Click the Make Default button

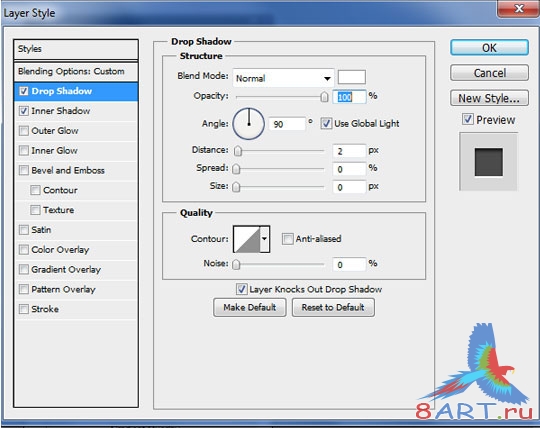(x=250, y=307)
